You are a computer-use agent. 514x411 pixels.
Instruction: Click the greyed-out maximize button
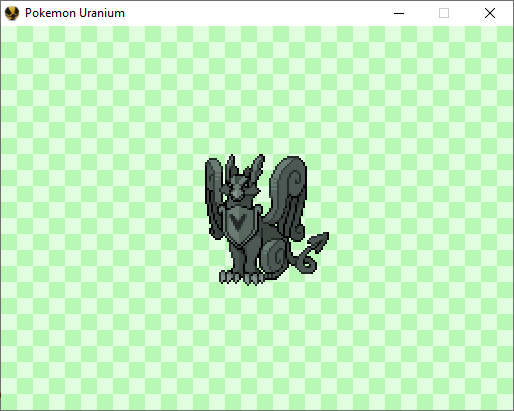[444, 13]
